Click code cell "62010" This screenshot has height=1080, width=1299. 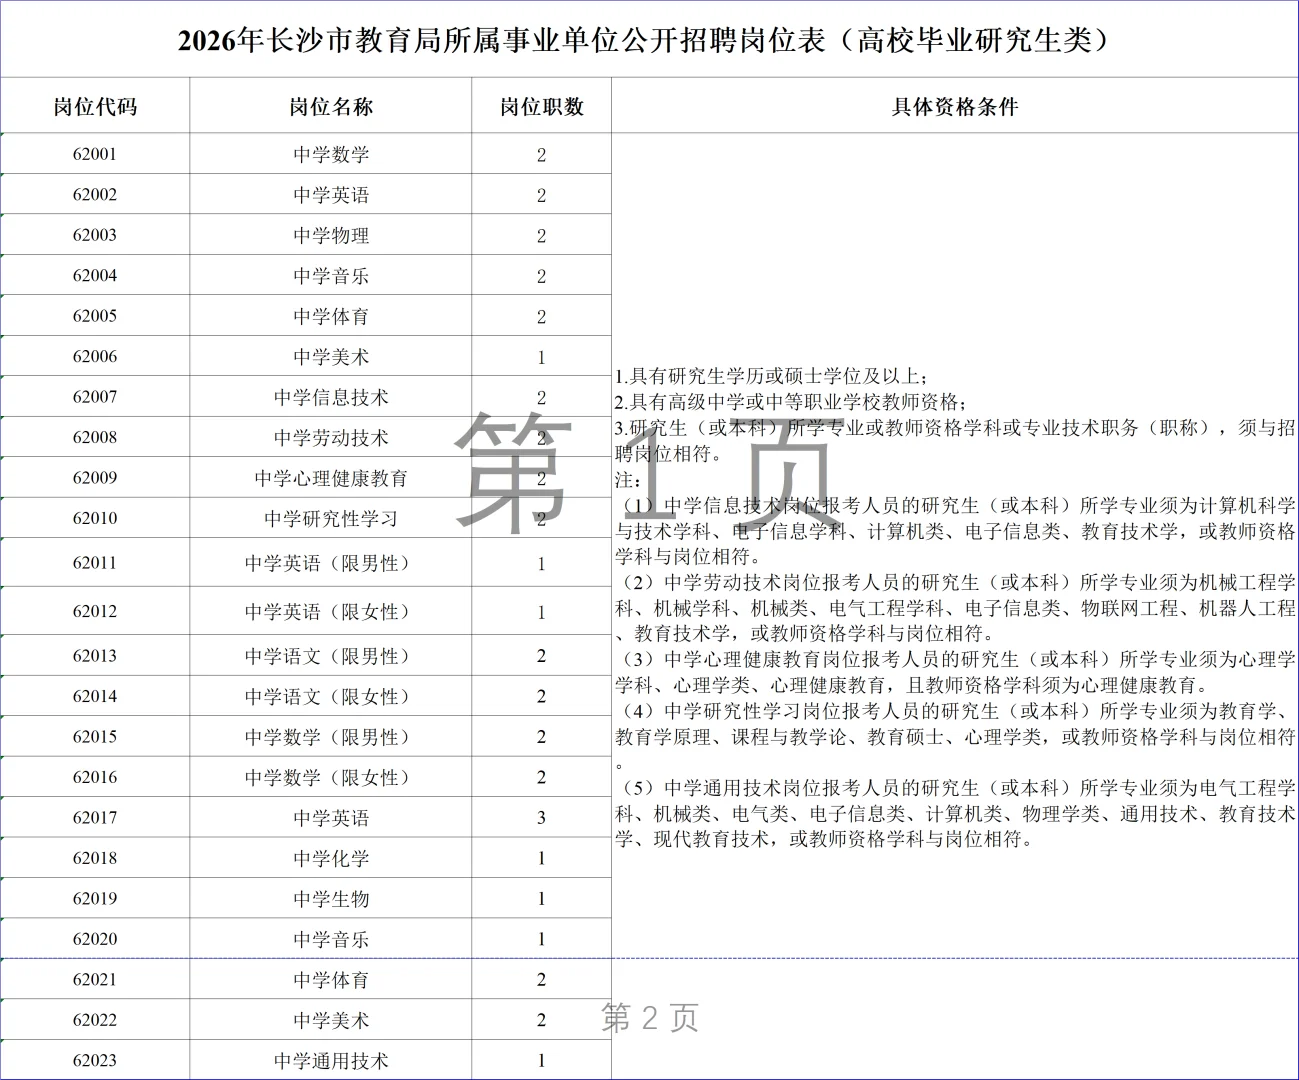[95, 518]
